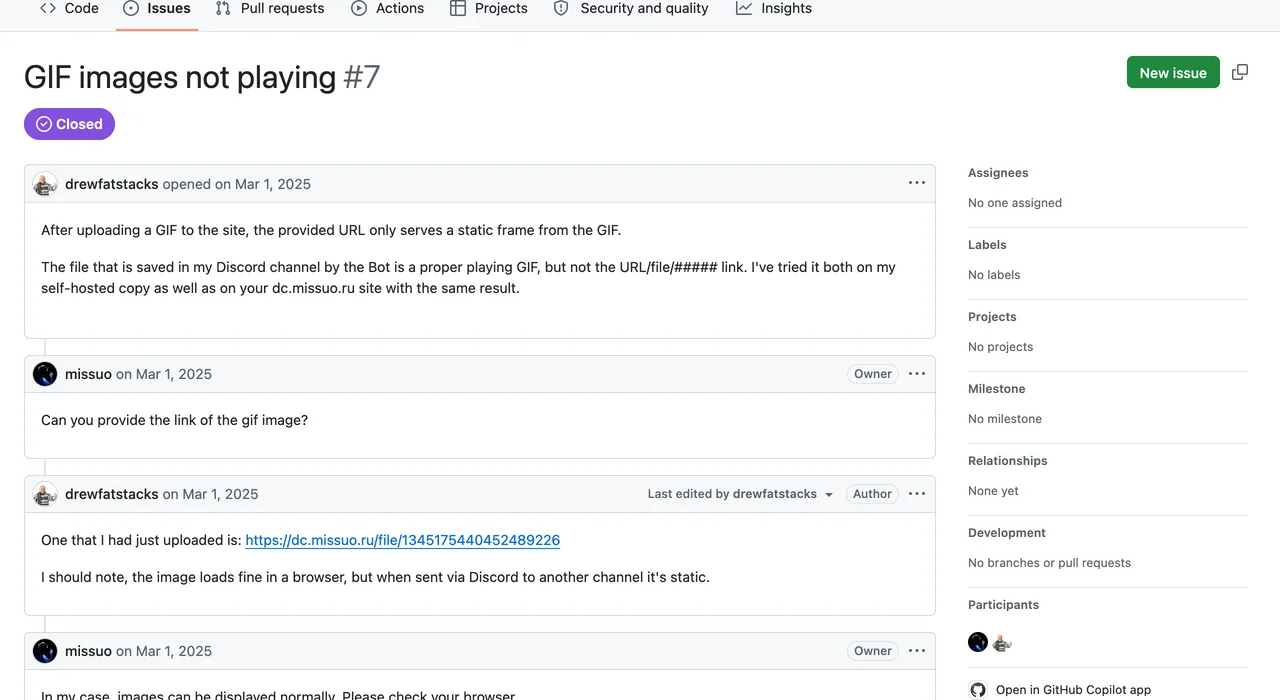Click issue title 'GIF images not playing'
Image resolution: width=1280 pixels, height=700 pixels.
tap(180, 77)
